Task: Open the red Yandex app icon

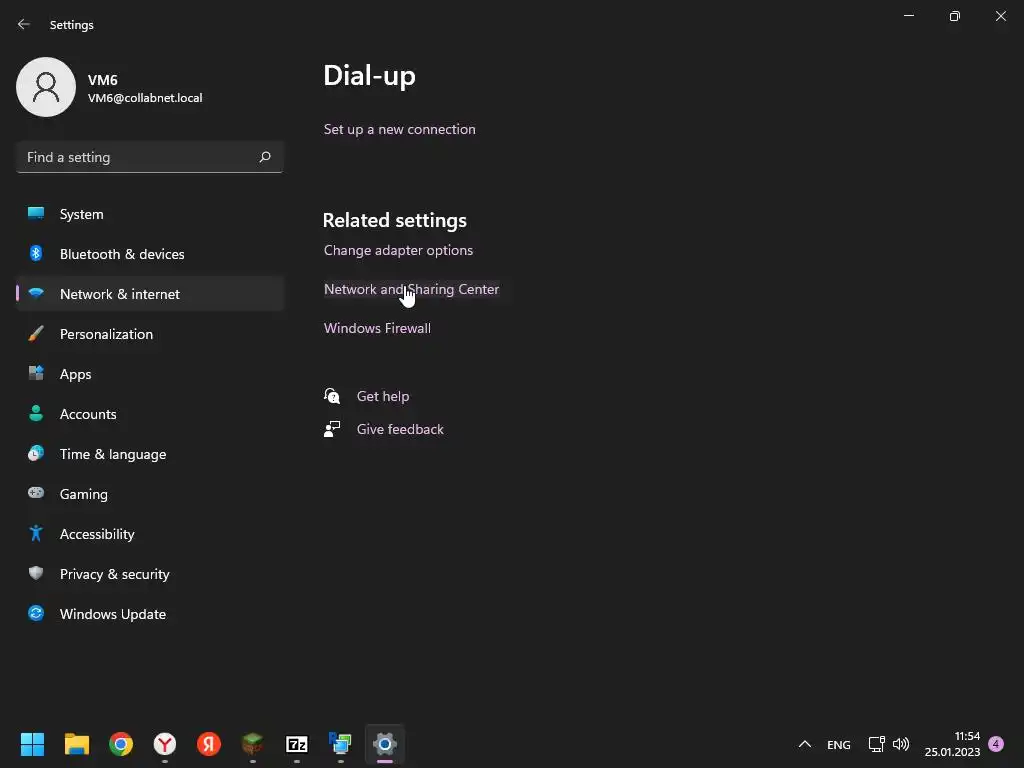Action: tap(209, 744)
